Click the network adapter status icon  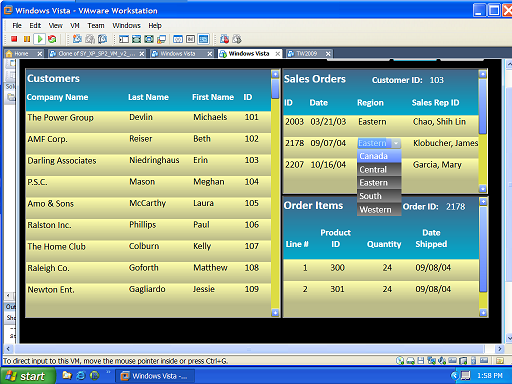pyautogui.click(x=431, y=360)
